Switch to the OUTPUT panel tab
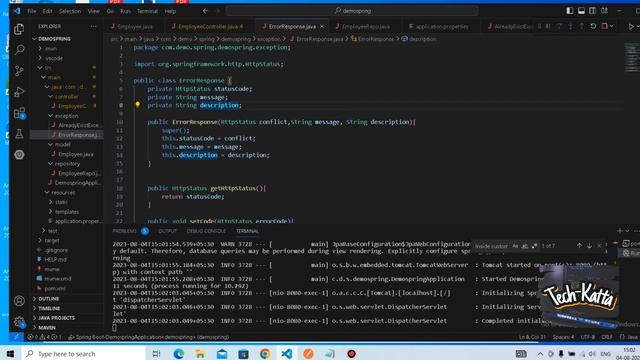Image resolution: width=640 pixels, height=360 pixels. coord(167,231)
